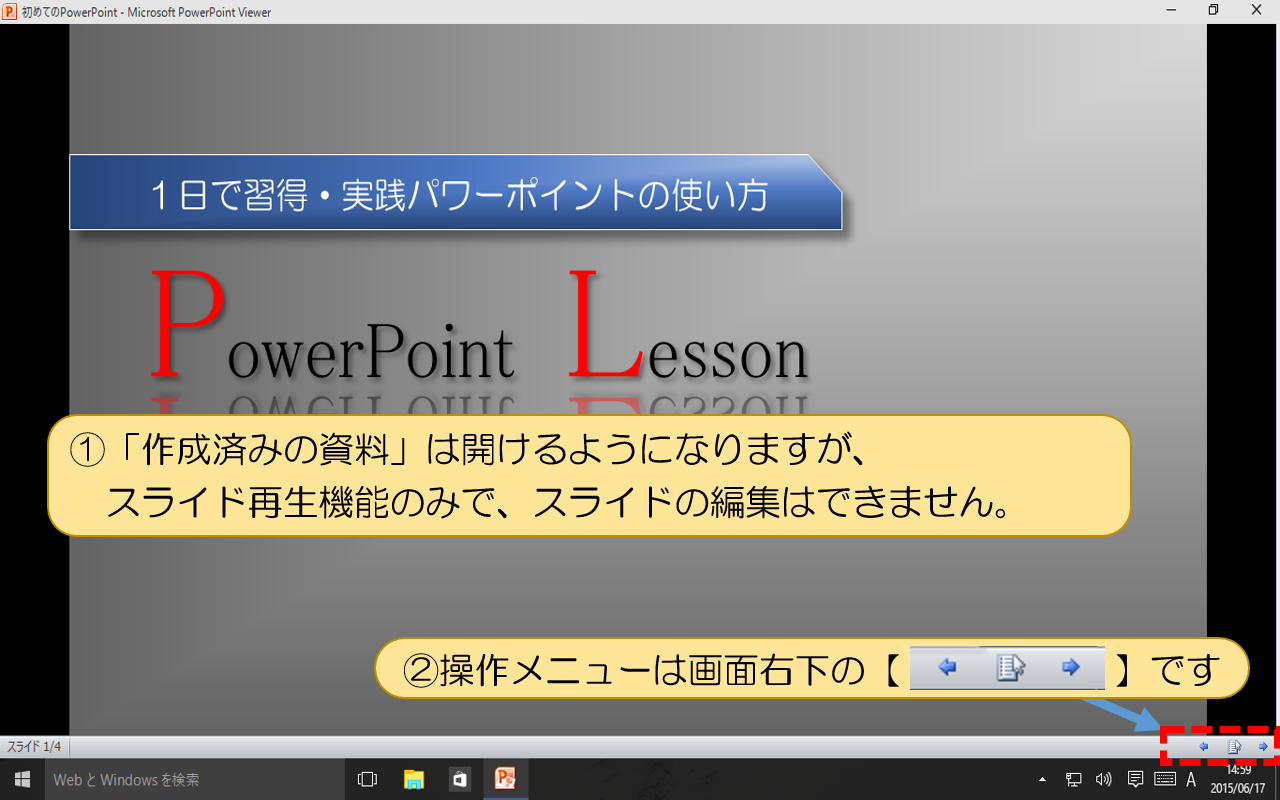
Task: Click the PowerPoint Viewer icon in title bar
Action: click(10, 11)
